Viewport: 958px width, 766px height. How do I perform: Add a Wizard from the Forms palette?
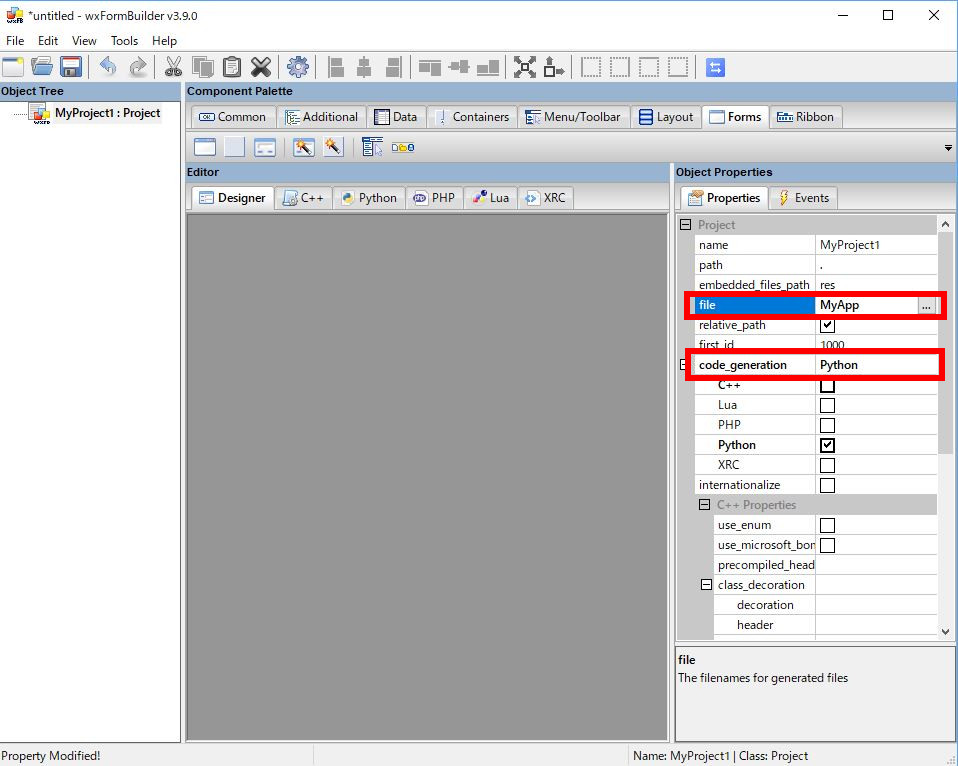[x=303, y=147]
